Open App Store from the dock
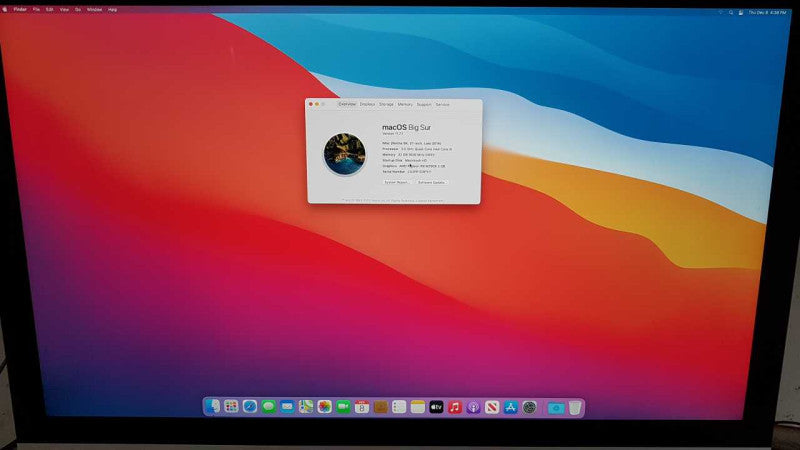 point(511,407)
